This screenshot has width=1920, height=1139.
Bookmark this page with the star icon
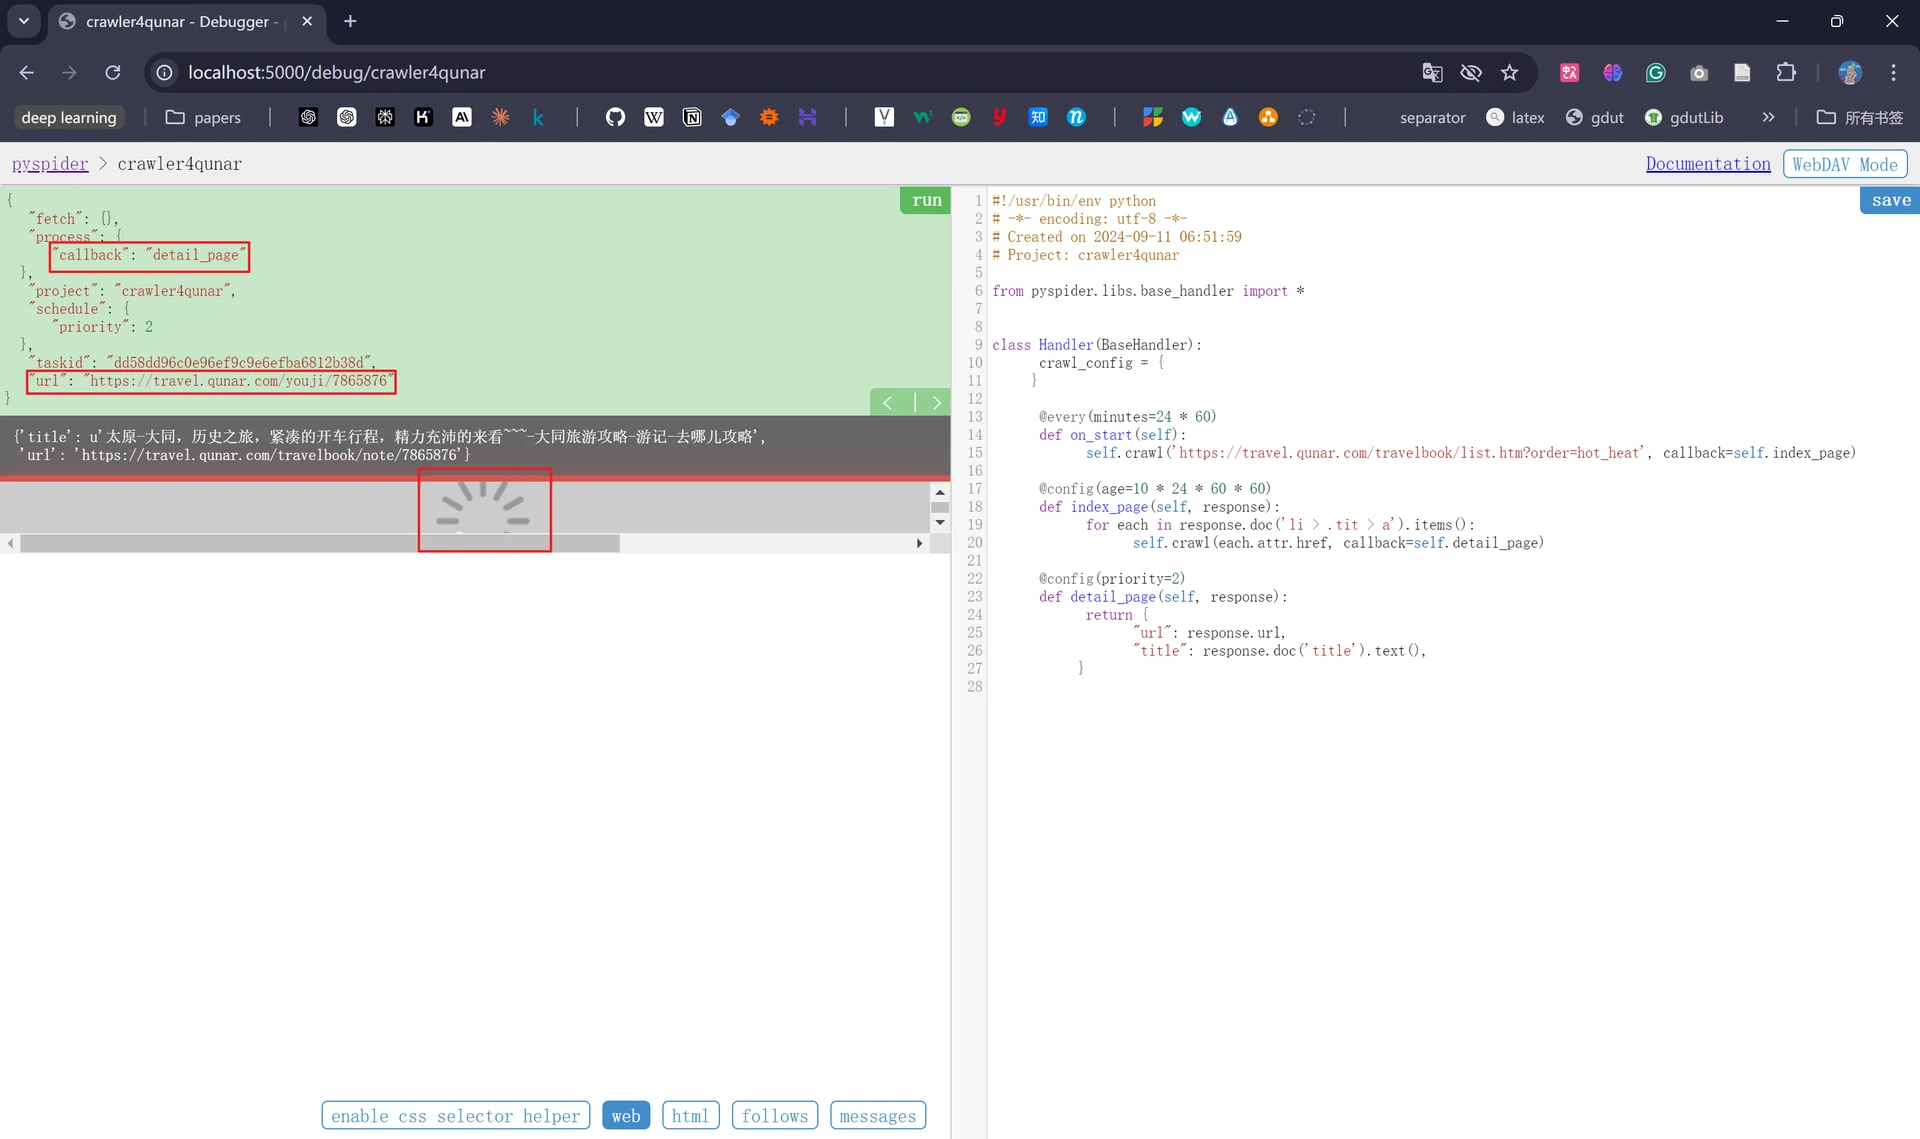click(x=1509, y=72)
